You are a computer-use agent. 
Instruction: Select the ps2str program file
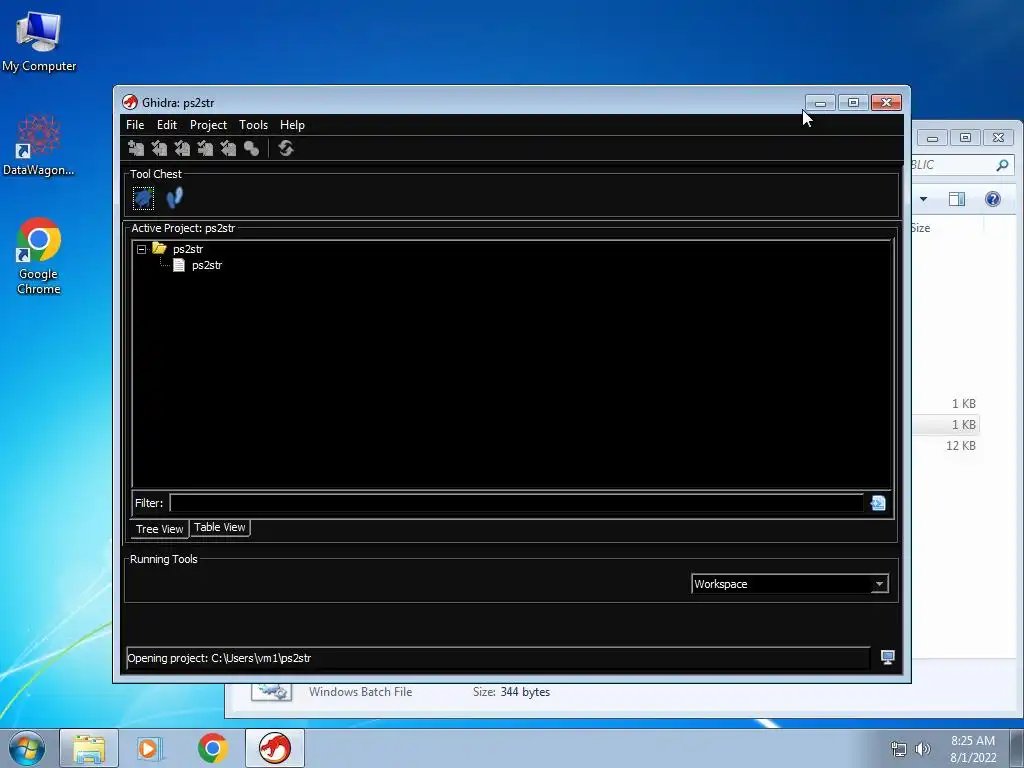(x=206, y=265)
